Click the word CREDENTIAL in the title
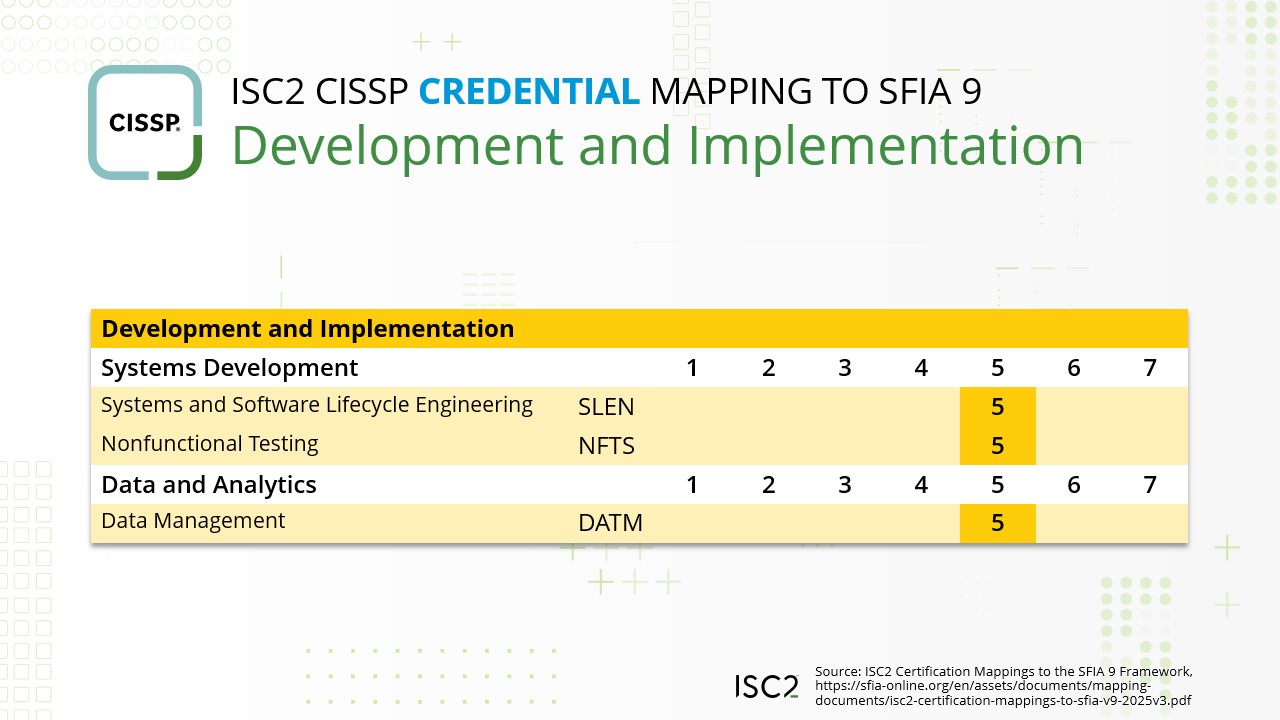This screenshot has height=720, width=1280. (x=529, y=91)
